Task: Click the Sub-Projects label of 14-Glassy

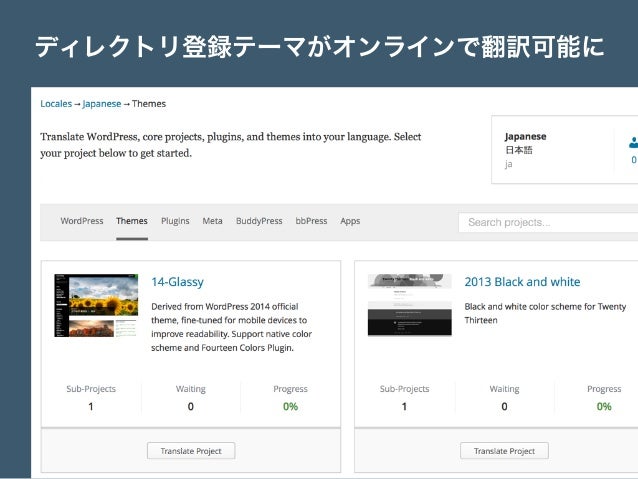Action: (91, 389)
